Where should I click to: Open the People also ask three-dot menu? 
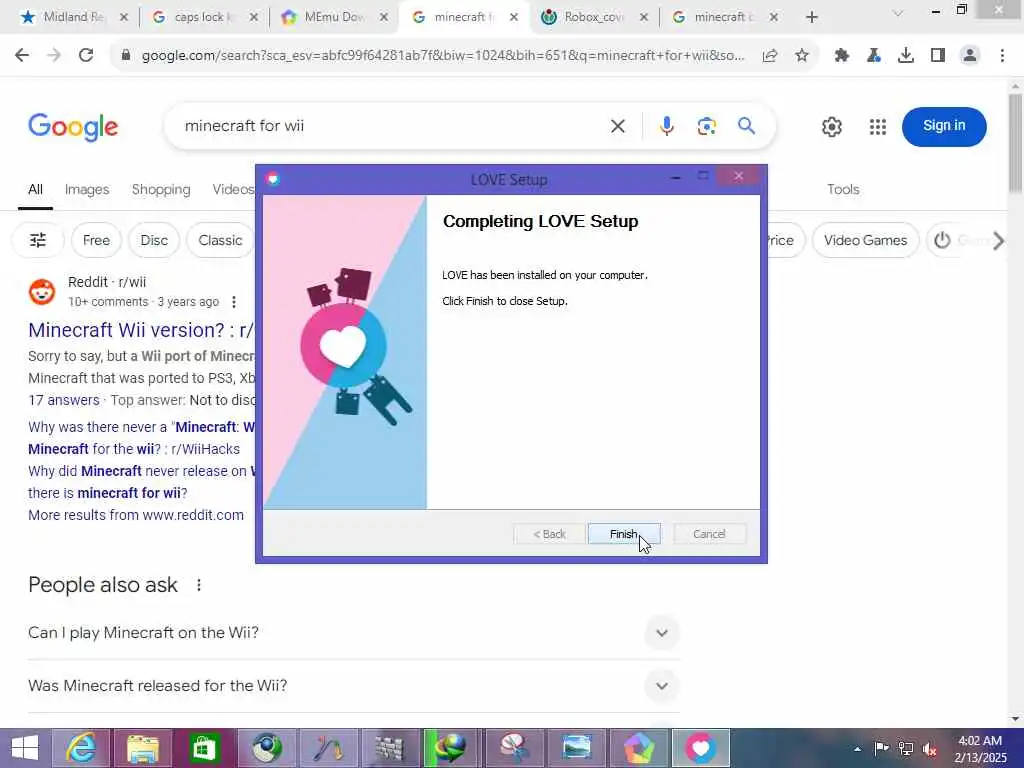(x=199, y=585)
